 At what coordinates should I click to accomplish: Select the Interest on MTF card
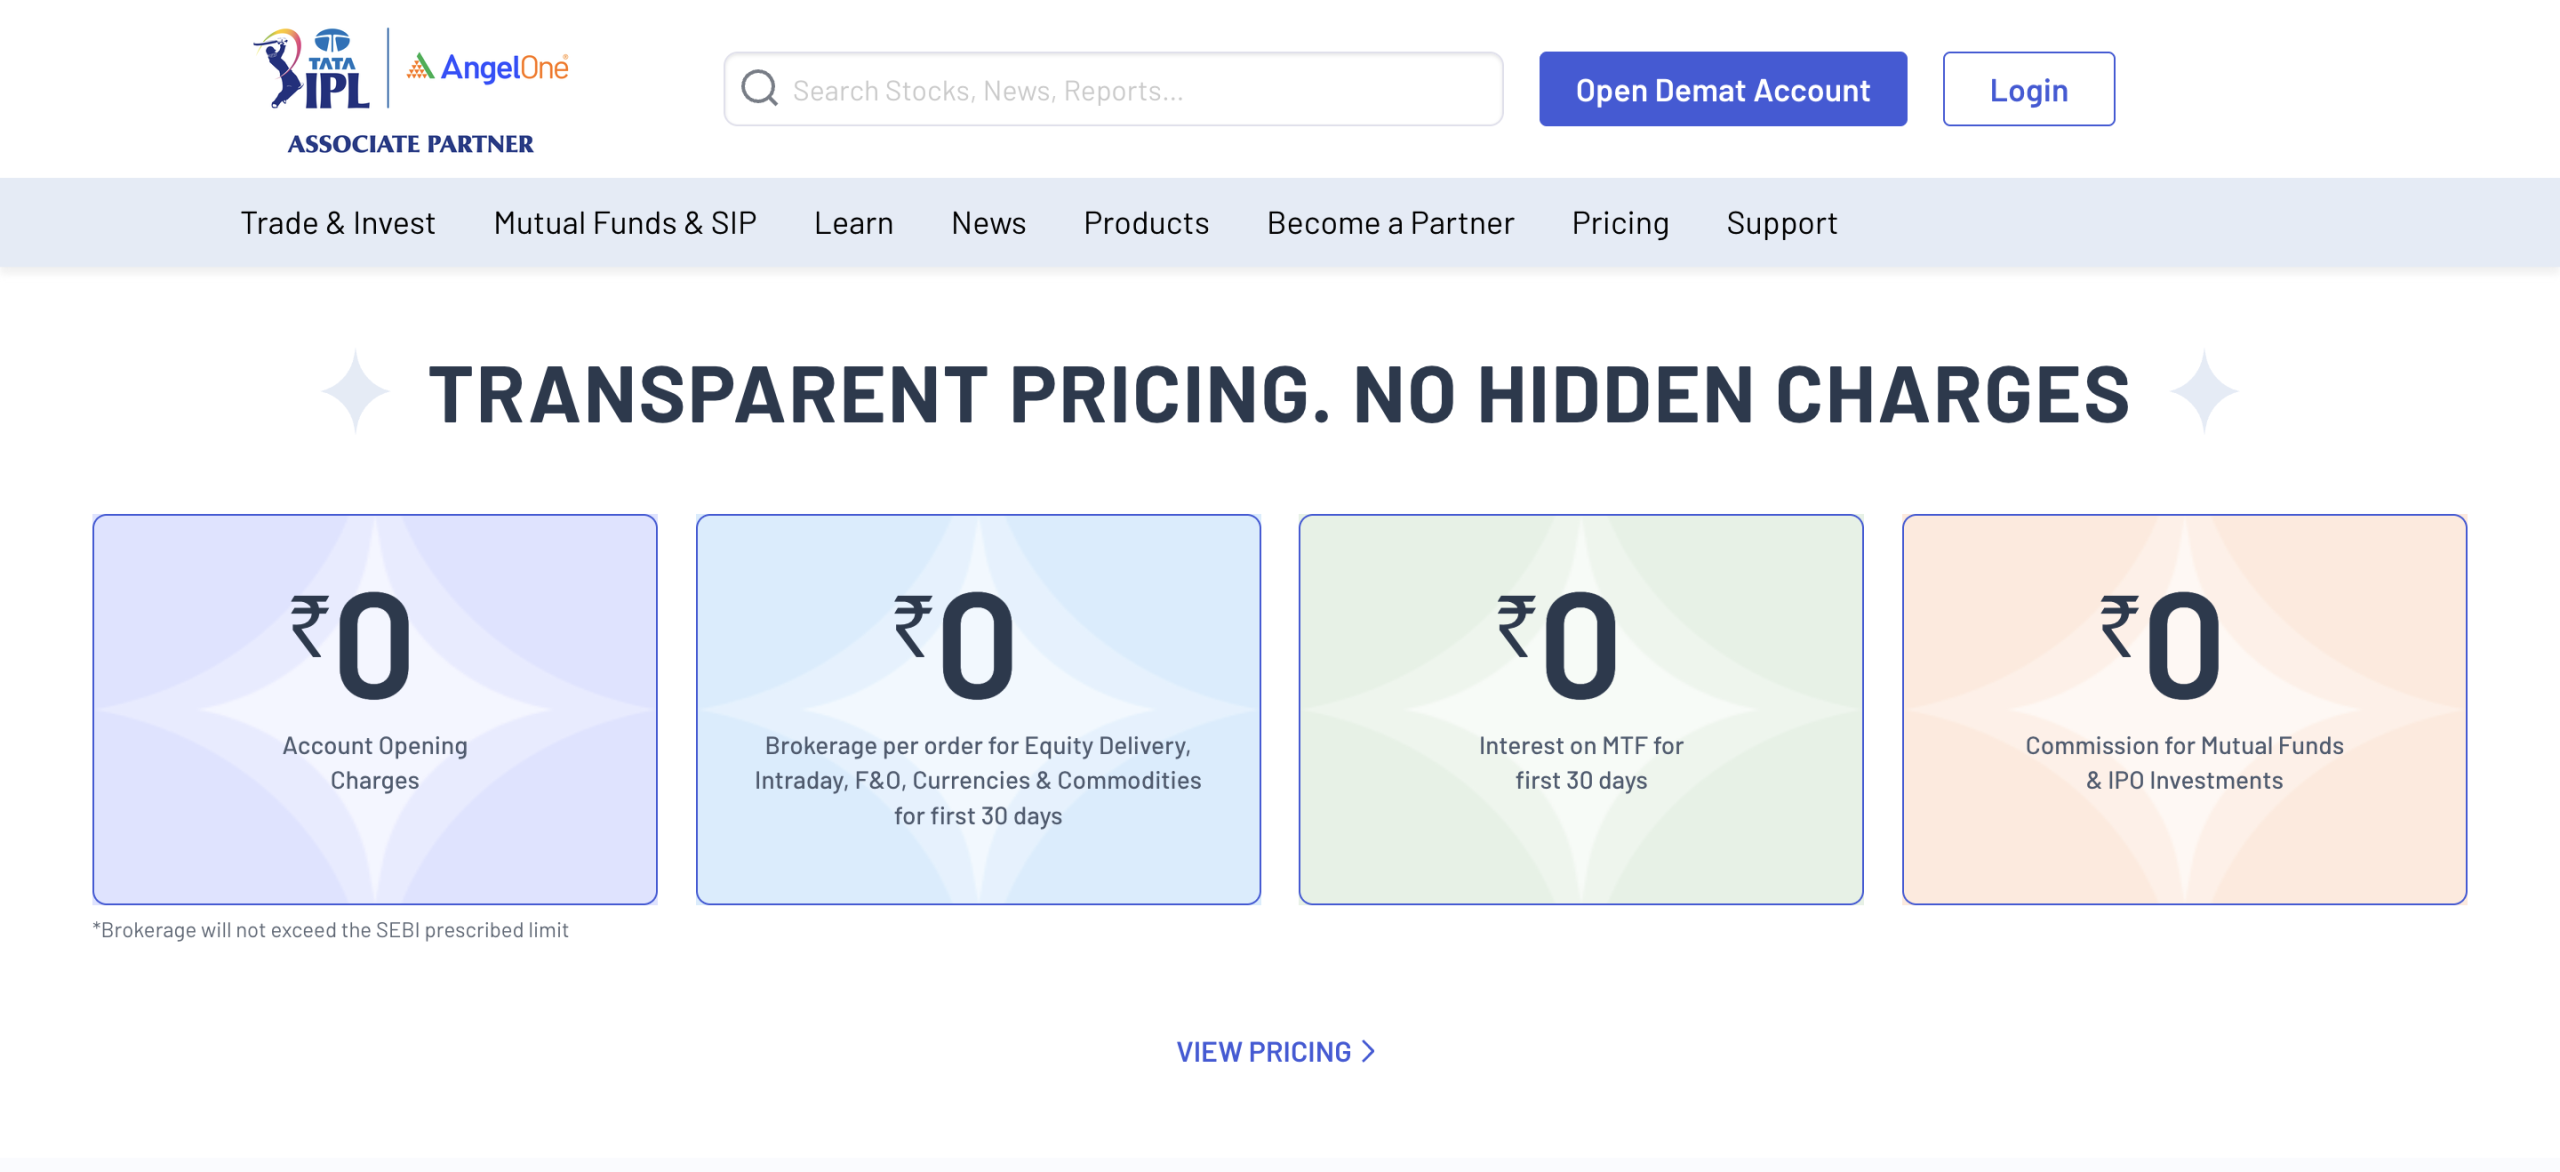(x=1581, y=709)
